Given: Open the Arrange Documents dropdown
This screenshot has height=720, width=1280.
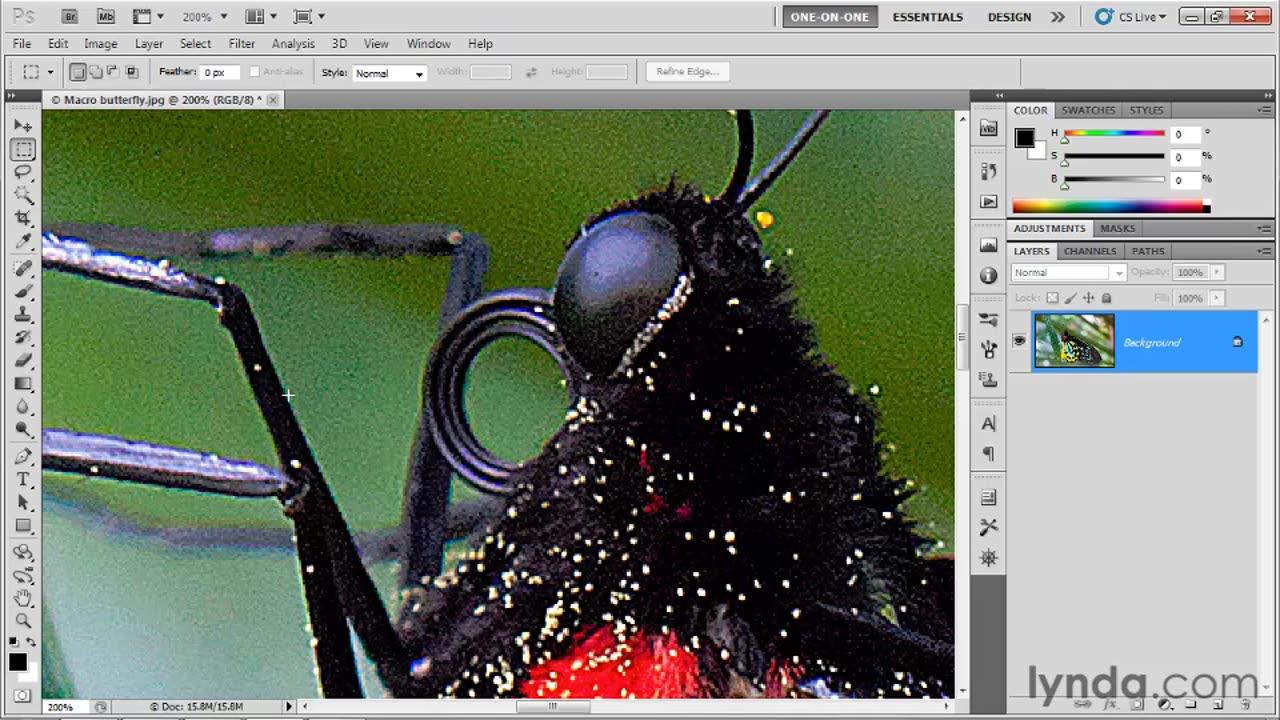Looking at the screenshot, I should coord(261,16).
